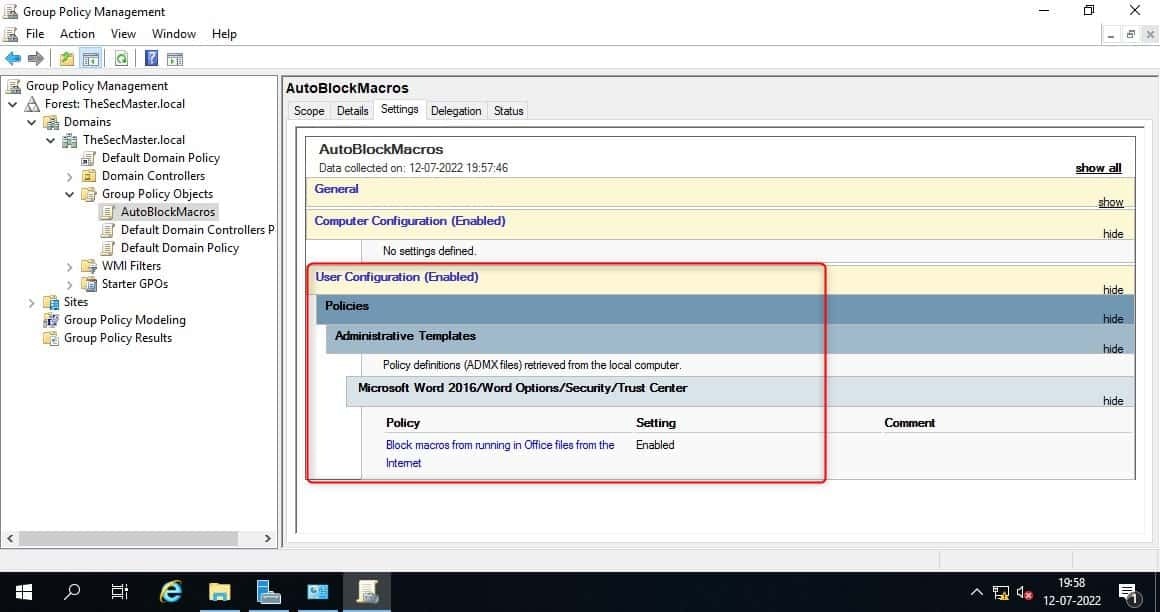The image size is (1160, 612).
Task: Hide the Policies section
Action: click(1113, 319)
